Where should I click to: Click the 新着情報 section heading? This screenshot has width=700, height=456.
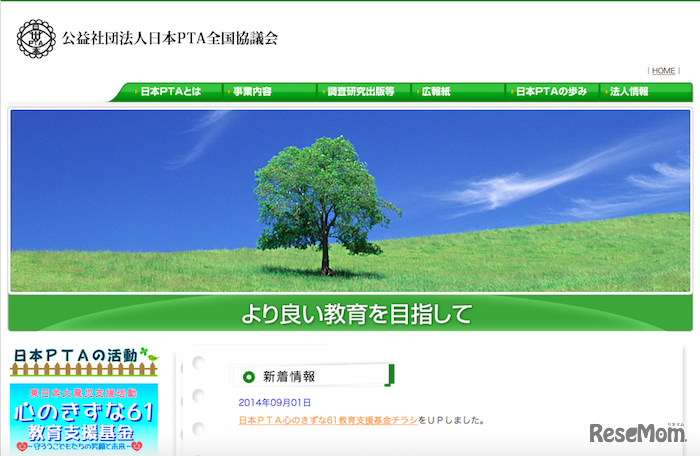point(289,377)
